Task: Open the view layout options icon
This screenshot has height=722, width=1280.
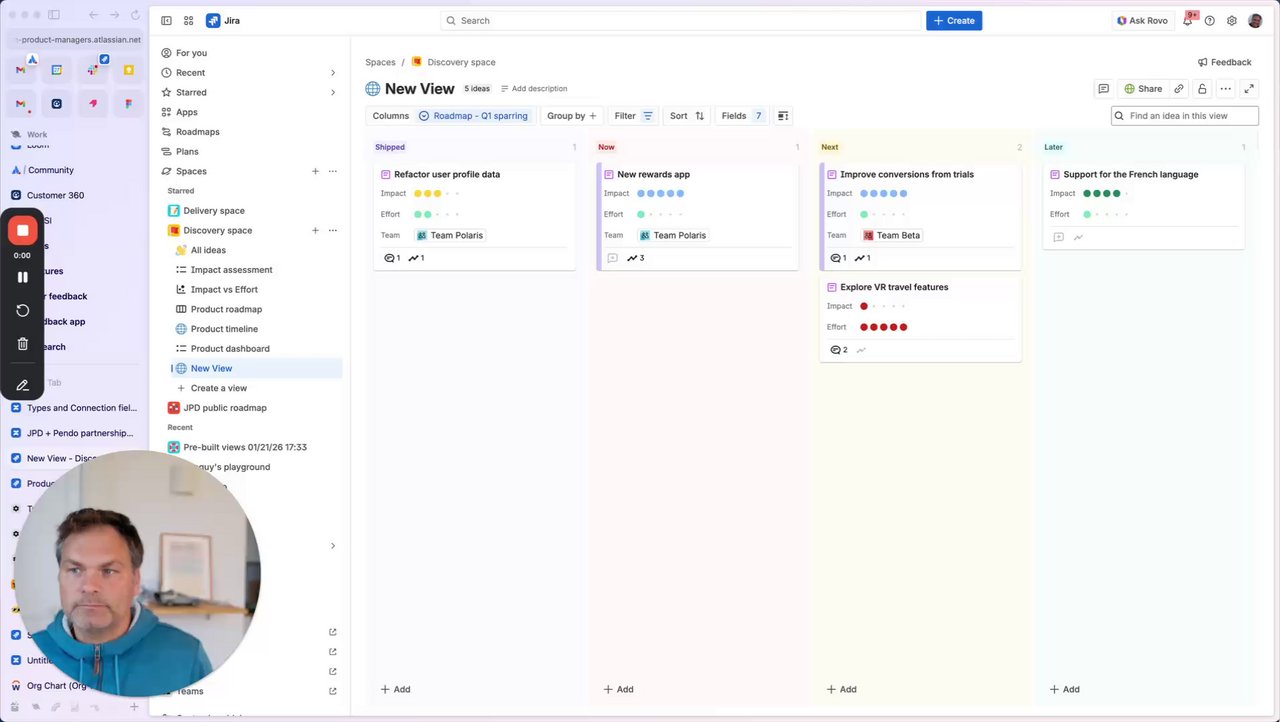Action: (x=783, y=116)
